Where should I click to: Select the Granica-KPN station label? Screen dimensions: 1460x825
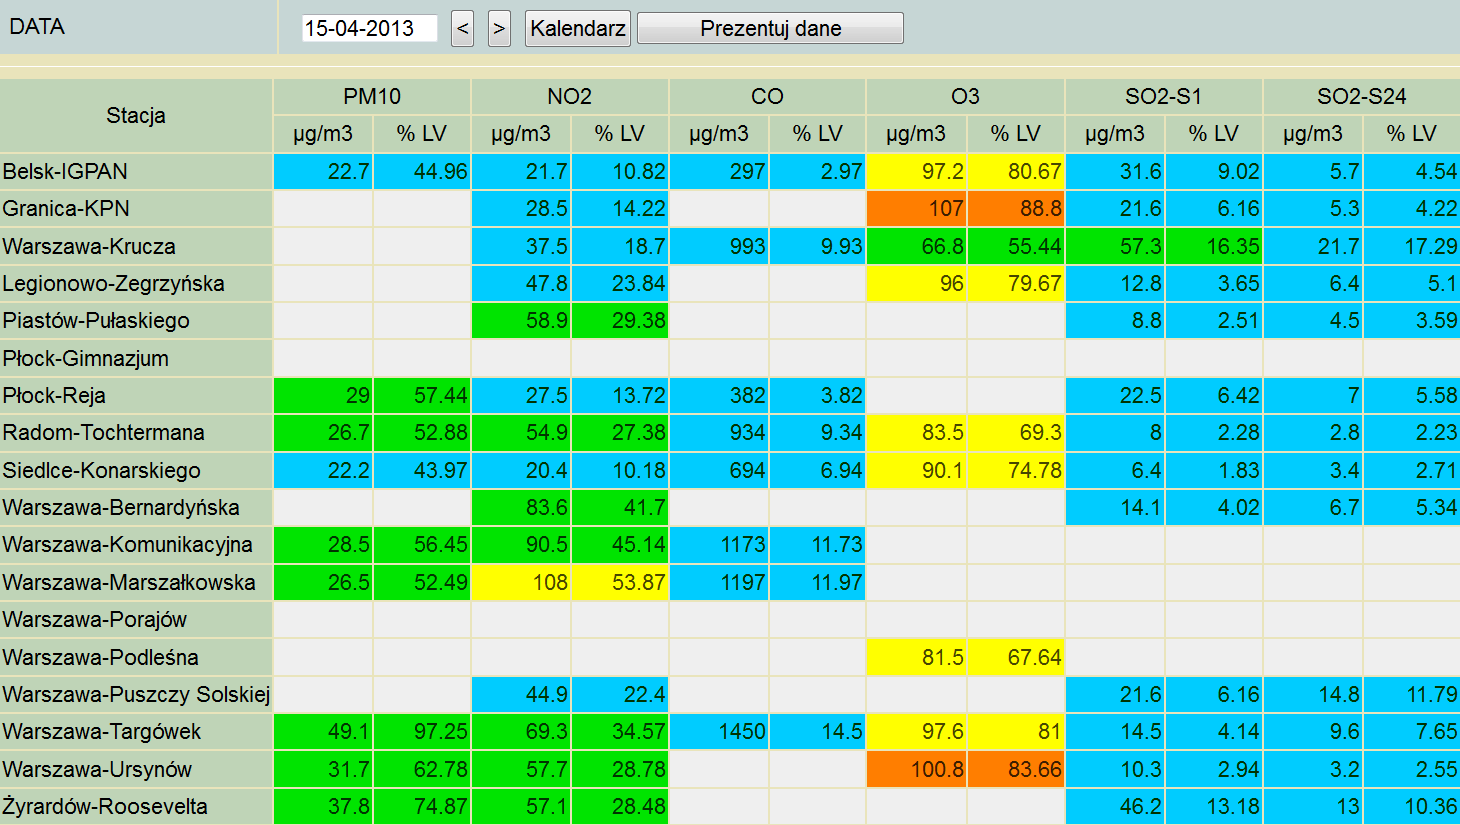click(x=136, y=208)
